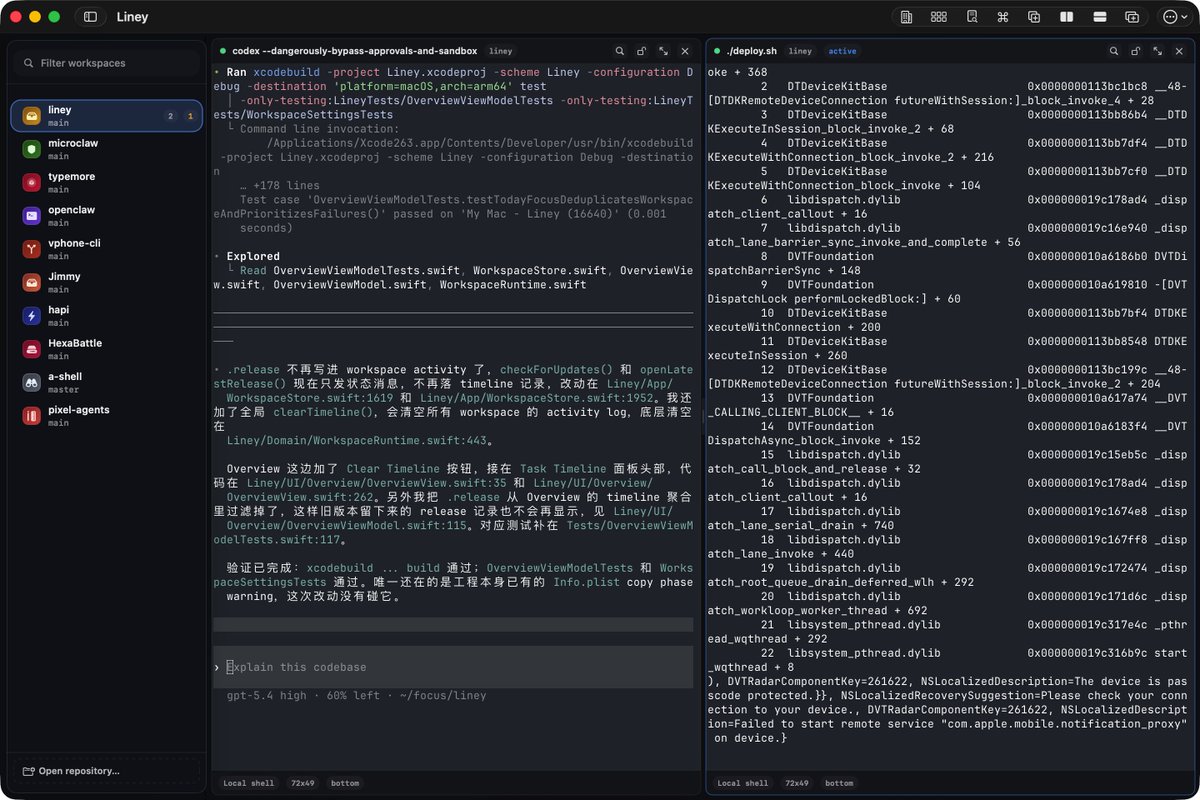Click the Tests/OverviewViewModelTests.swift:117 reference

(453, 533)
